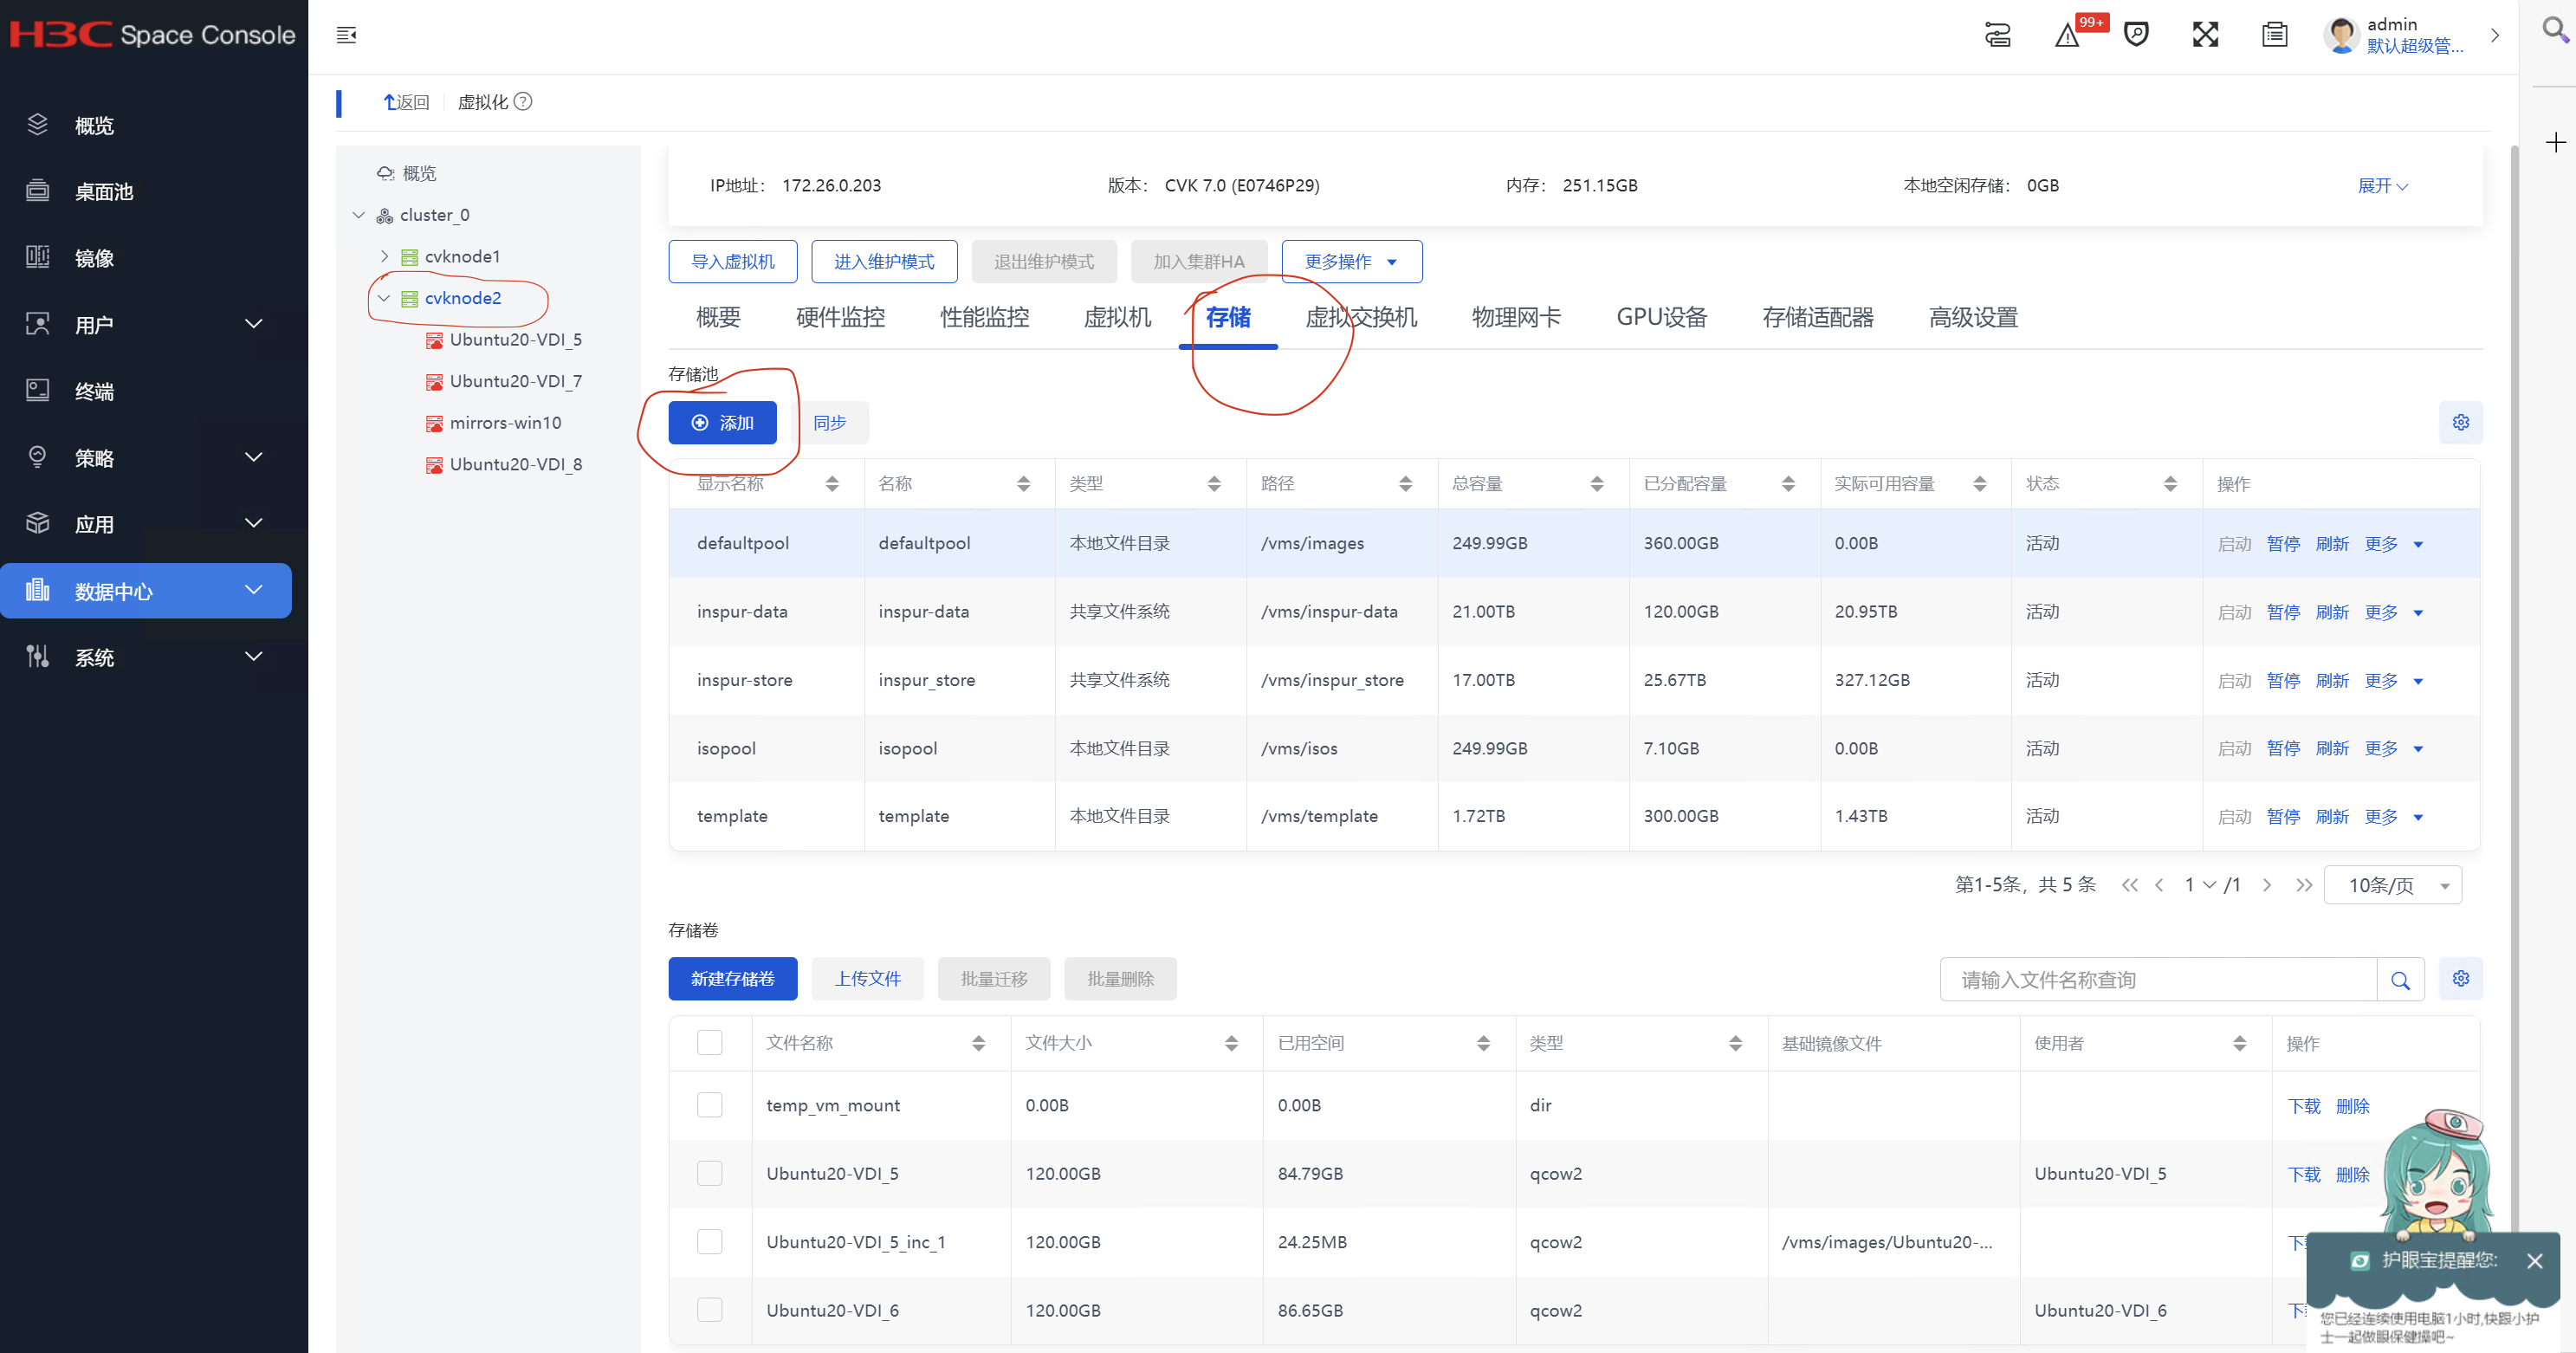Tick the Ubuntu20-VDI_5_inc_1 checkbox
This screenshot has width=2576, height=1353.
pos(709,1241)
